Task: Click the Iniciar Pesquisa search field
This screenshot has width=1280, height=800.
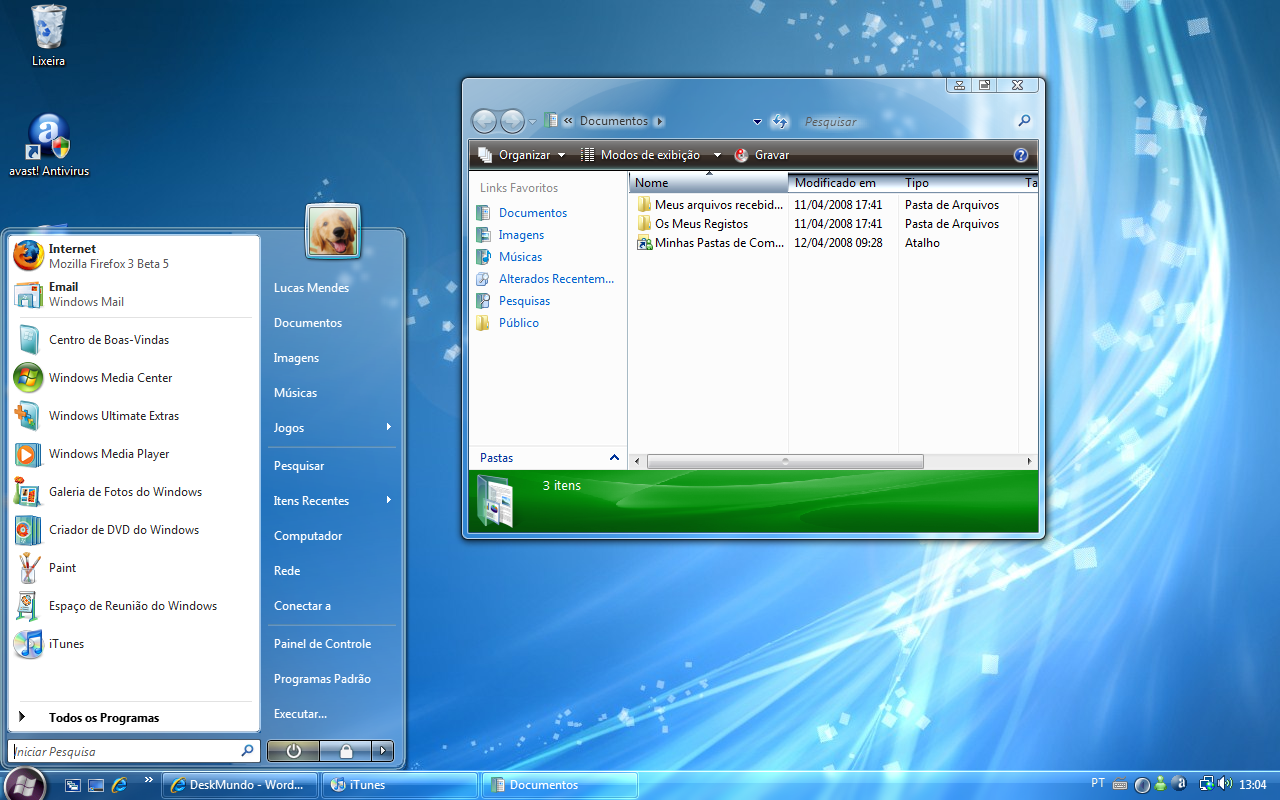Action: [x=134, y=751]
